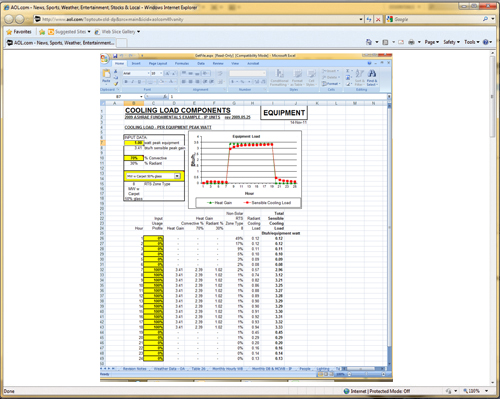Select the Table 26 sheet tab
This screenshot has width=500, height=399.
point(198,369)
